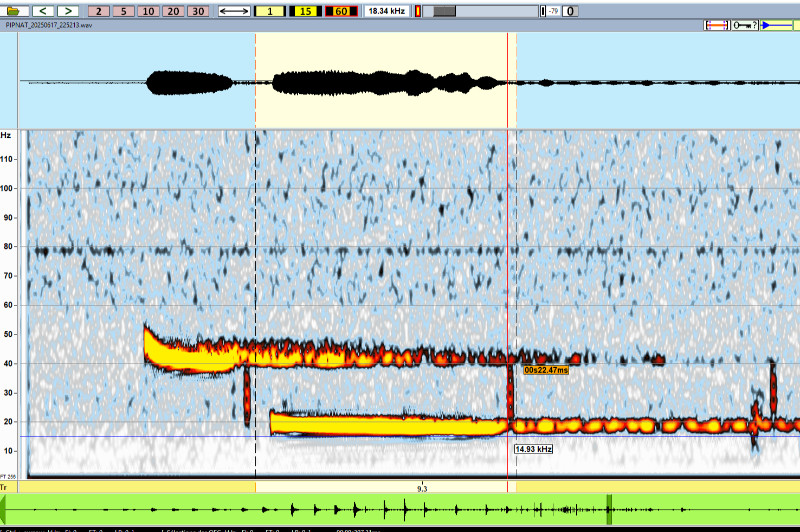The height and width of the screenshot is (532, 800).
Task: Toggle the yellow 15 button
Action: pyautogui.click(x=305, y=11)
